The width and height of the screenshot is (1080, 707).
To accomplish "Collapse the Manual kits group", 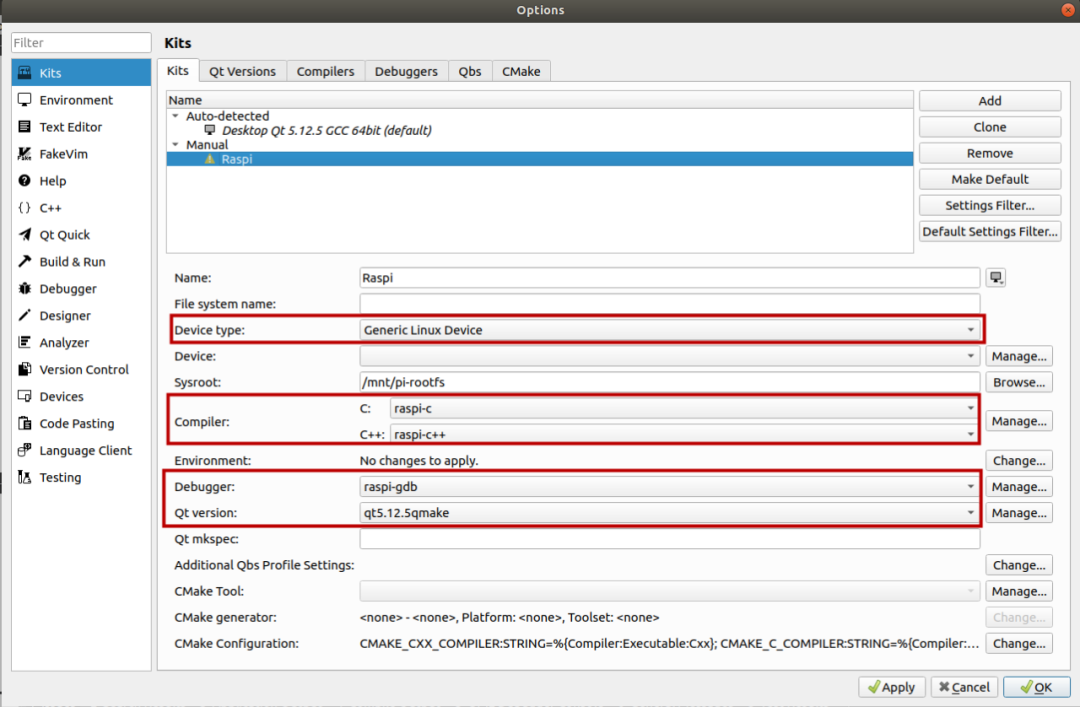I will (176, 144).
